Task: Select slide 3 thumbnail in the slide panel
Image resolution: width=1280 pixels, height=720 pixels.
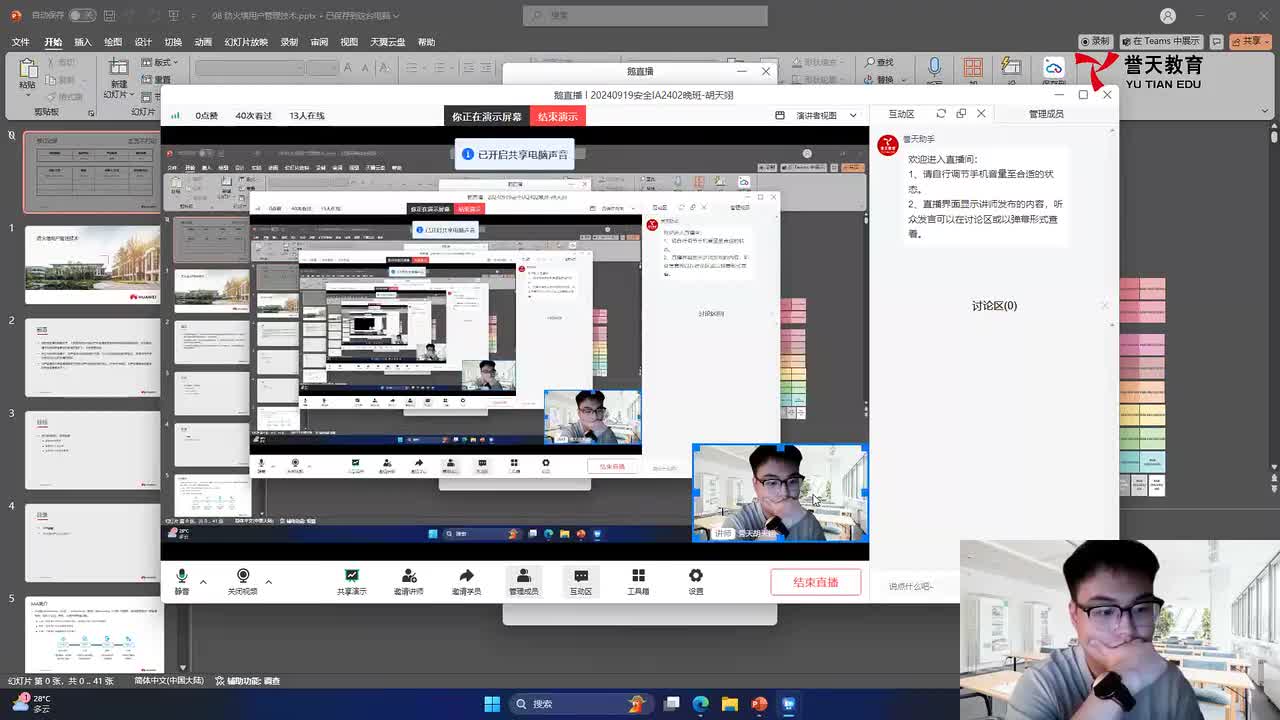Action: click(x=91, y=450)
